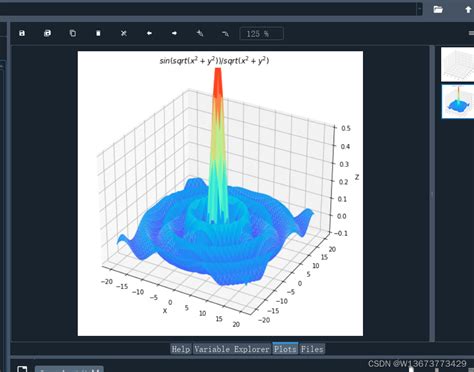Image resolution: width=474 pixels, height=372 pixels.
Task: Browse for a working directory with the folder icon
Action: coord(438,9)
